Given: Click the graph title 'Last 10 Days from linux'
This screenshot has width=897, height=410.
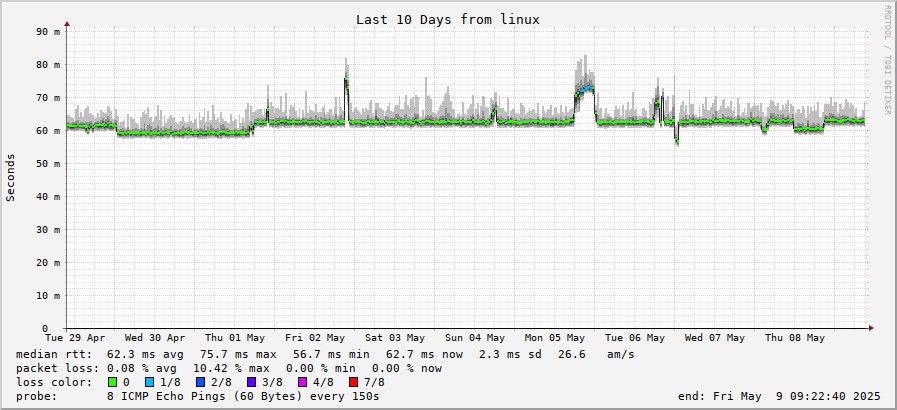Looking at the screenshot, I should click(447, 19).
